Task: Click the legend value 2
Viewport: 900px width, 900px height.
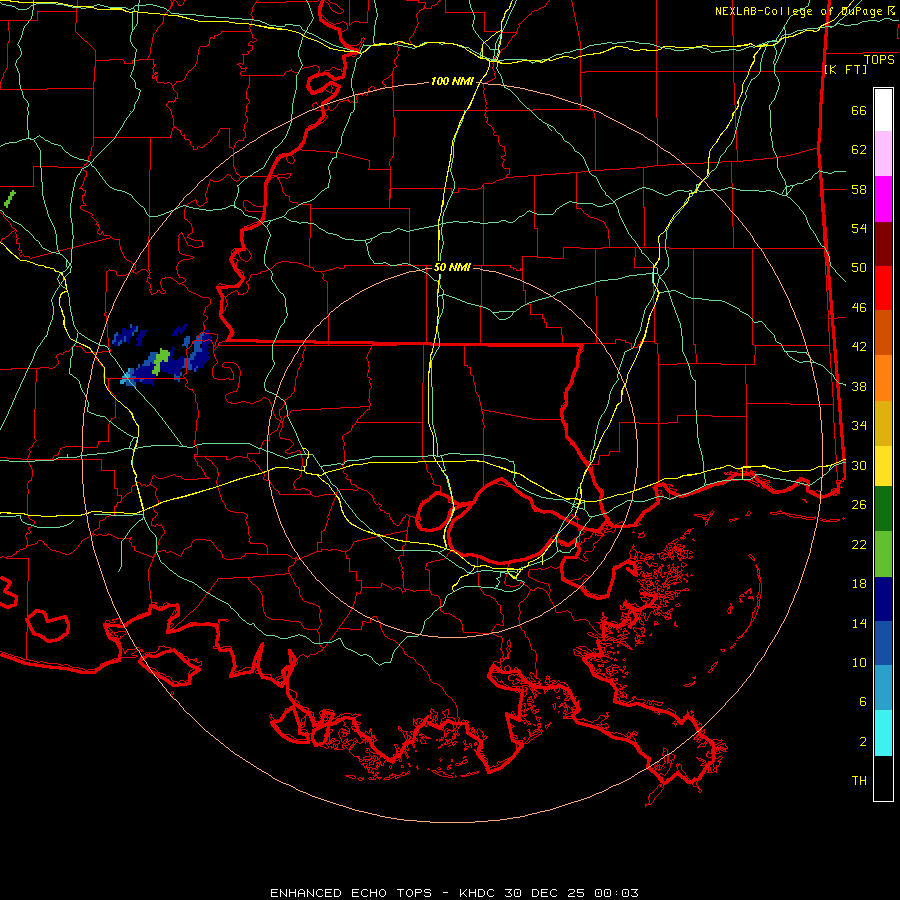Action: tap(863, 742)
